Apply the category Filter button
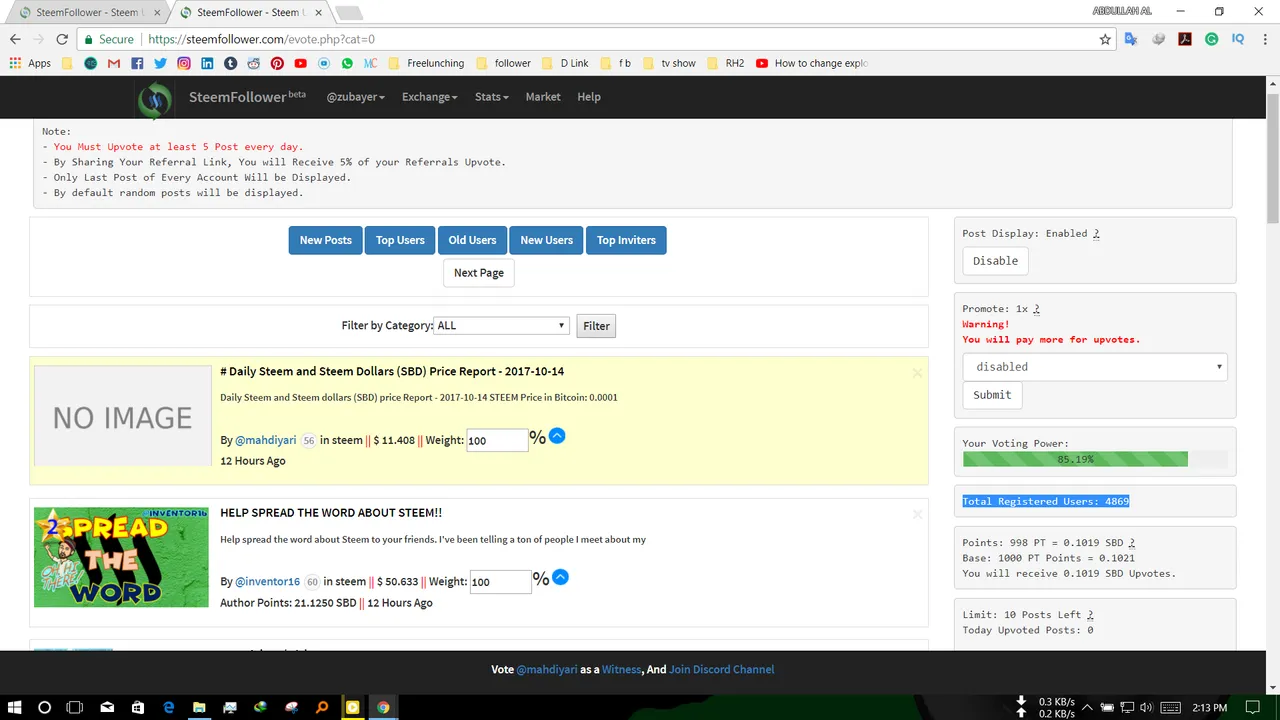Viewport: 1280px width, 720px height. coord(596,326)
